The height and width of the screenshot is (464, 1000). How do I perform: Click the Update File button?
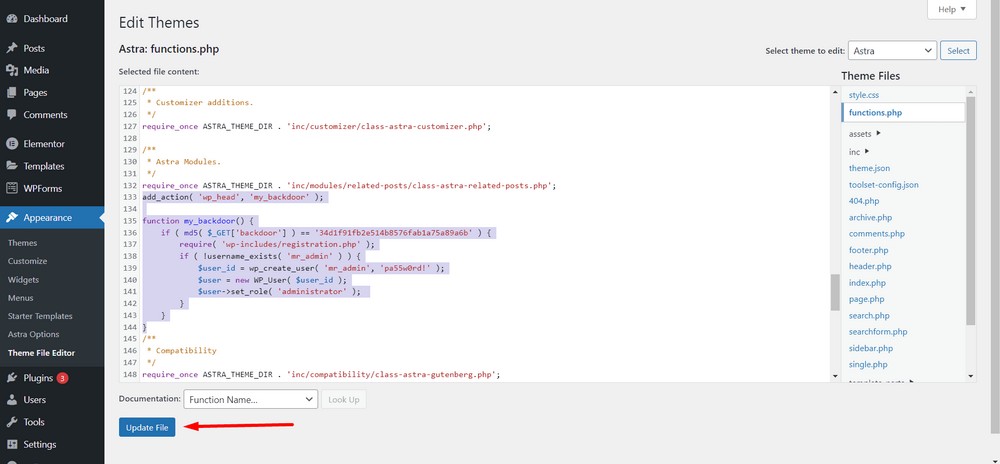(147, 428)
